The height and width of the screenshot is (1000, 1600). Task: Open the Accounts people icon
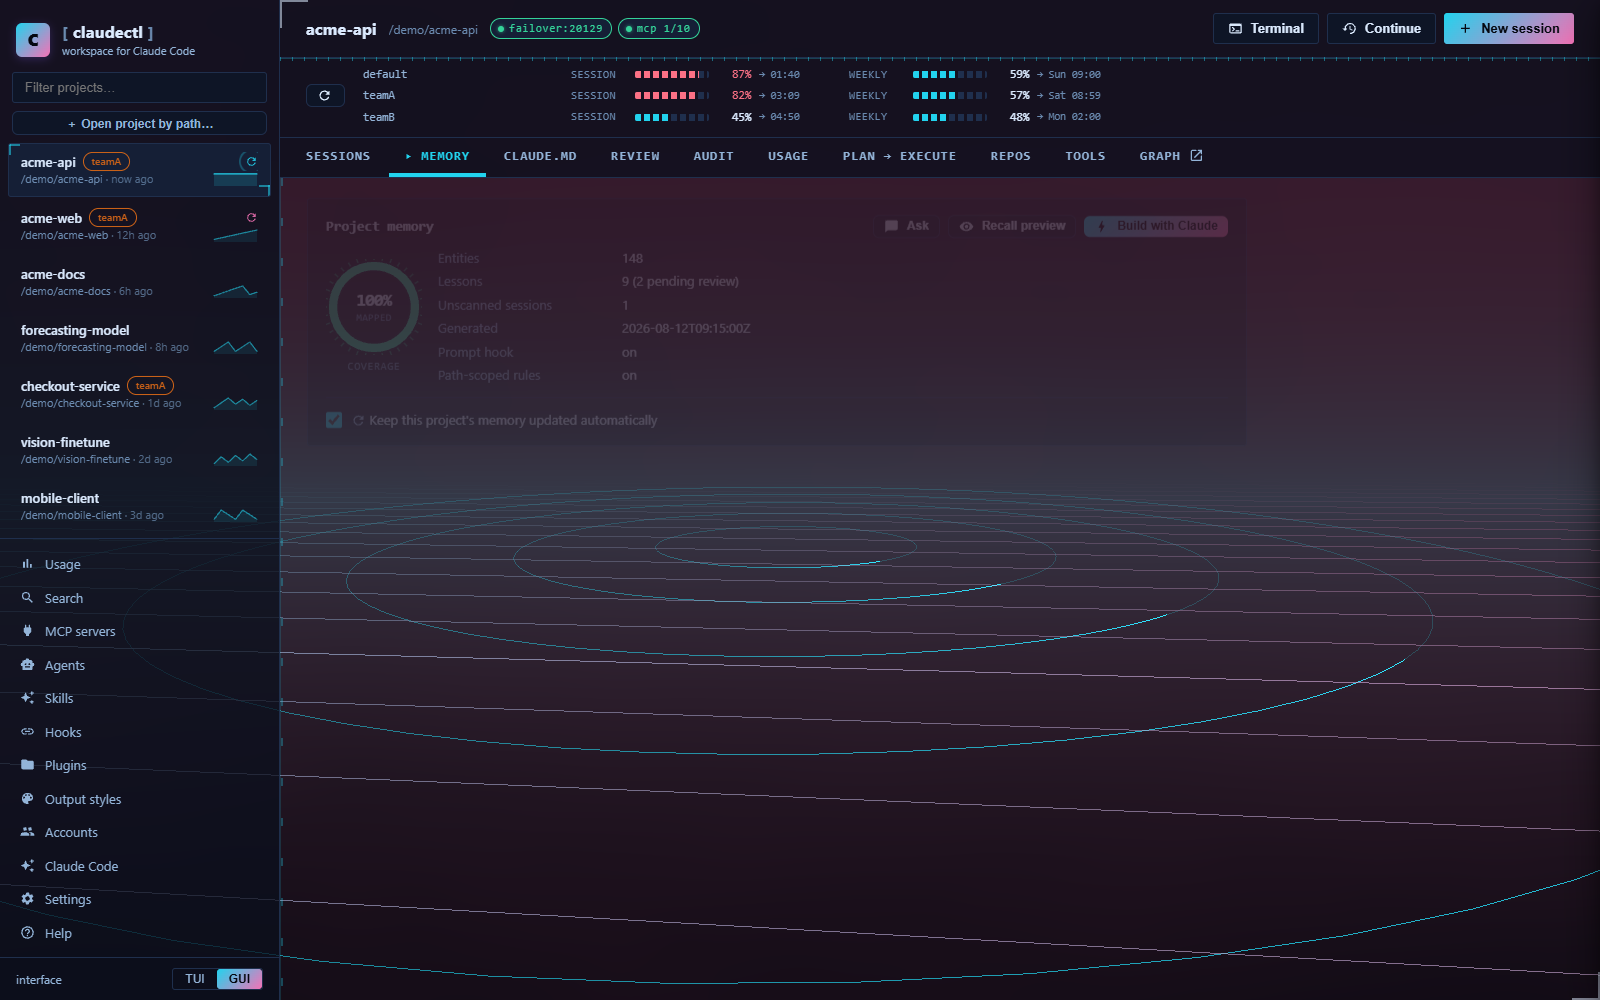[x=27, y=832]
